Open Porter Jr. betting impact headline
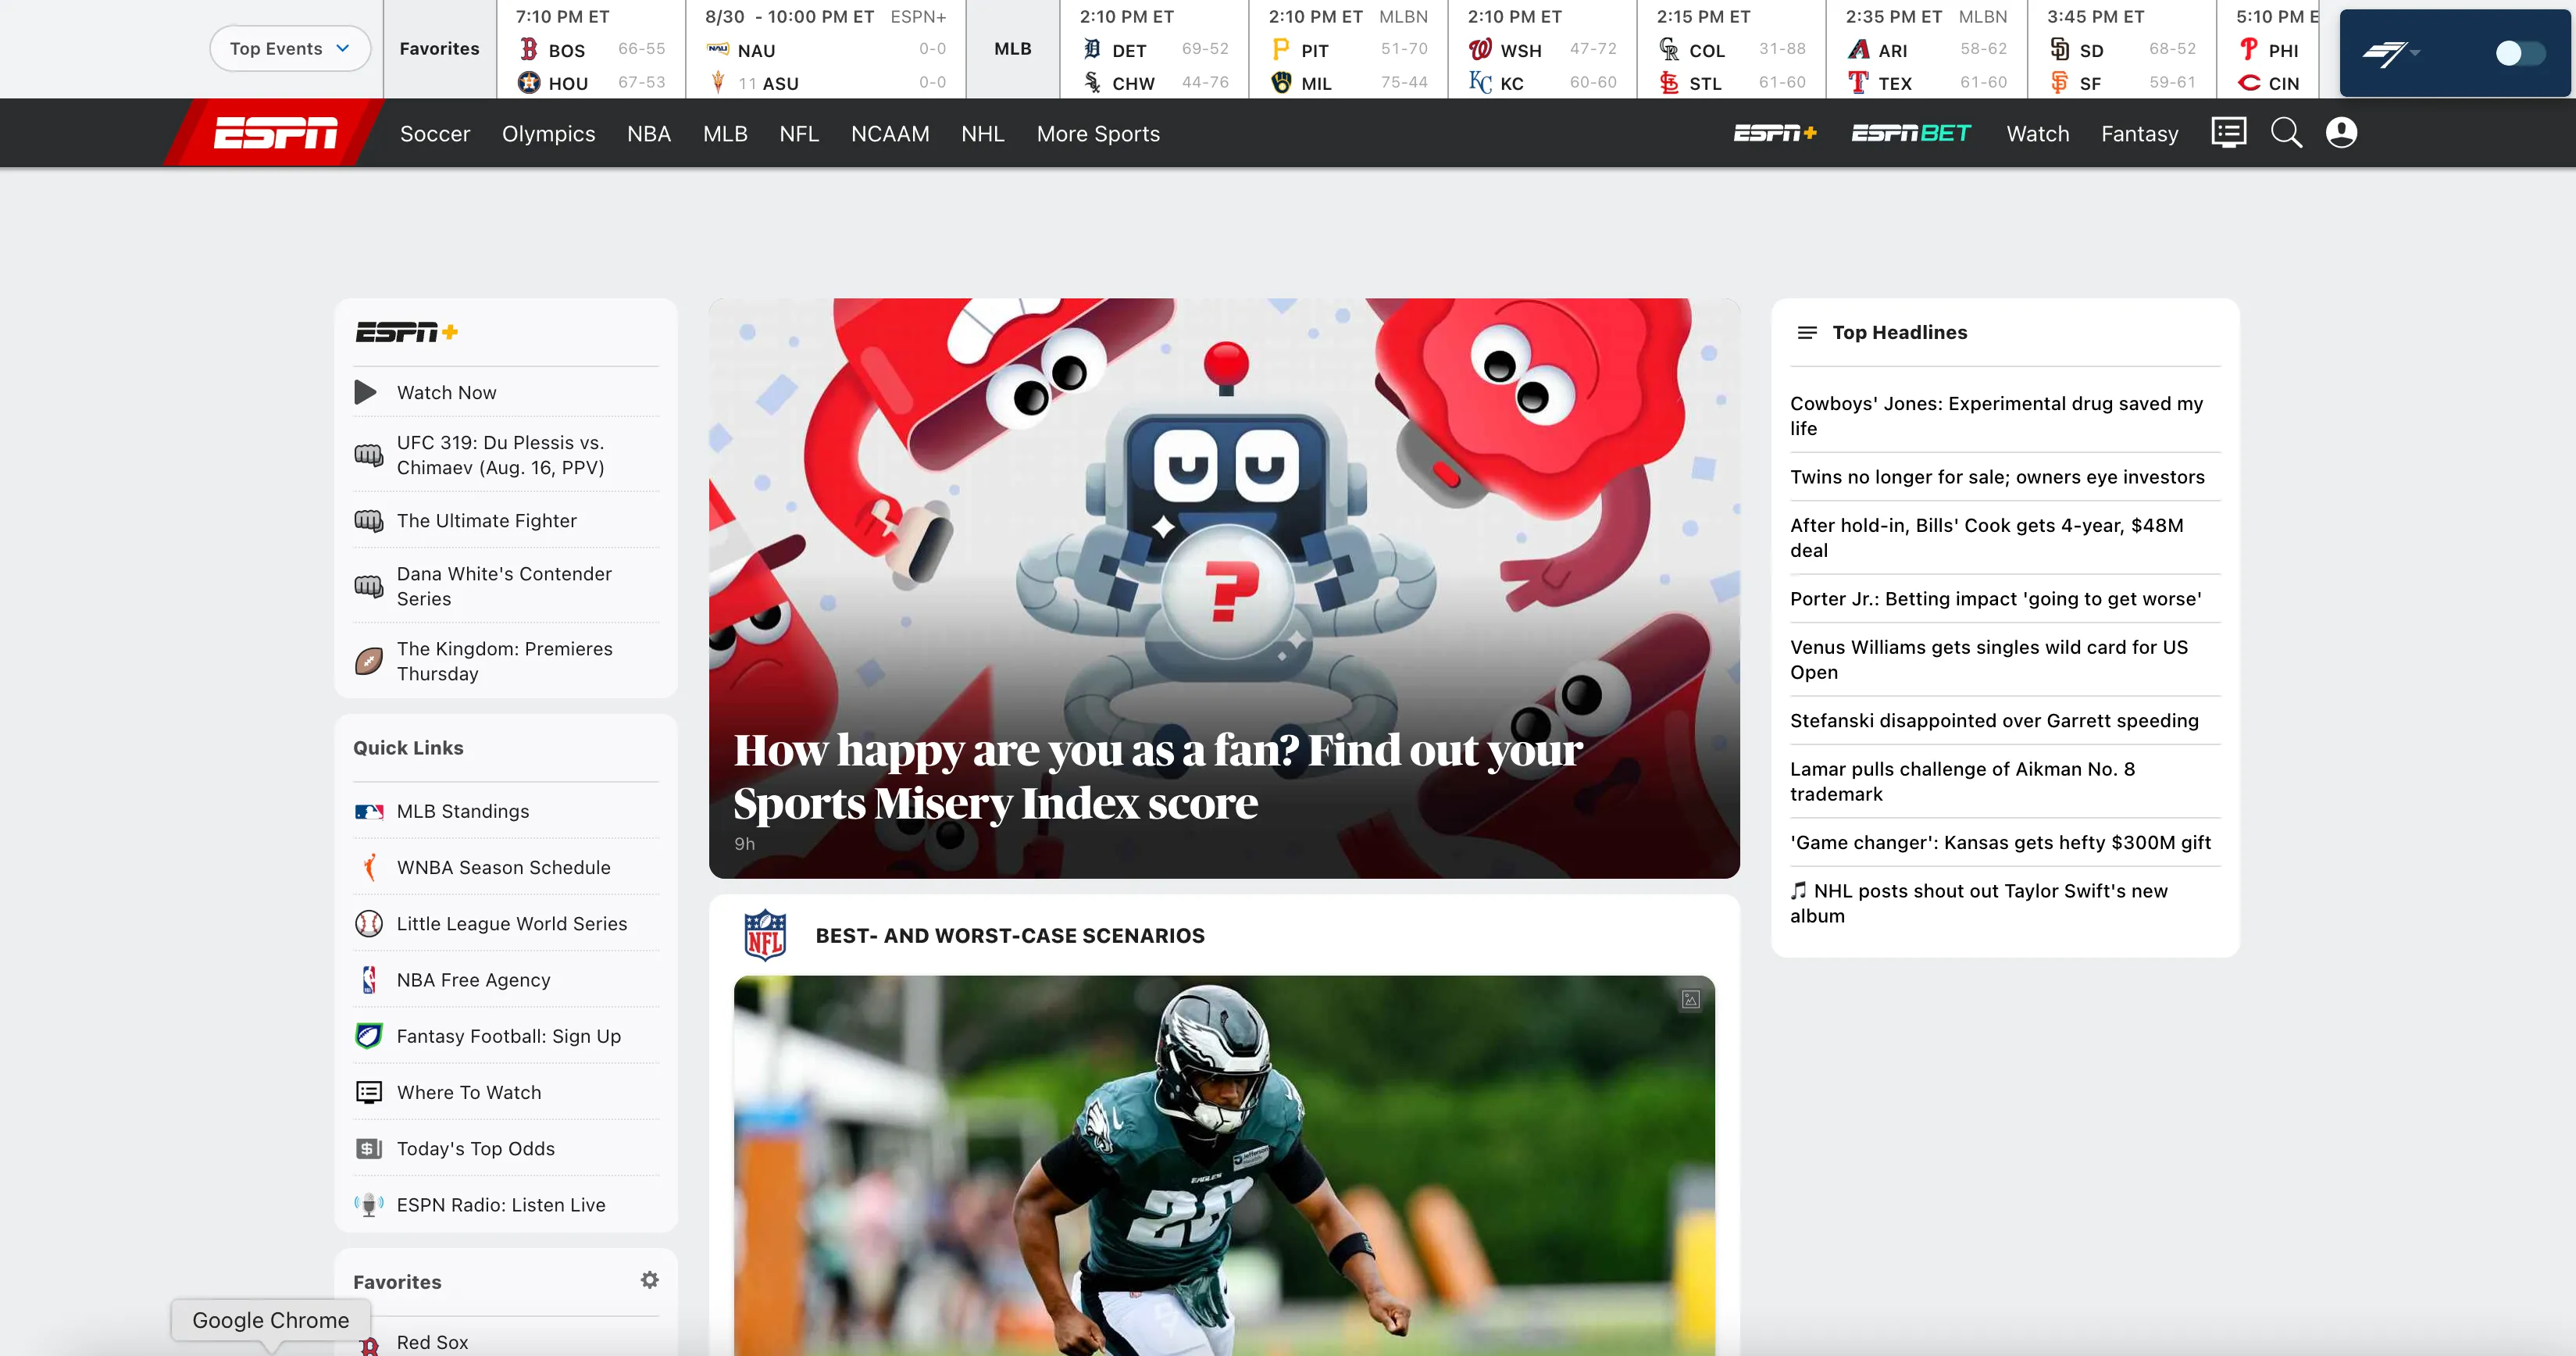2576x1356 pixels. click(x=1995, y=599)
